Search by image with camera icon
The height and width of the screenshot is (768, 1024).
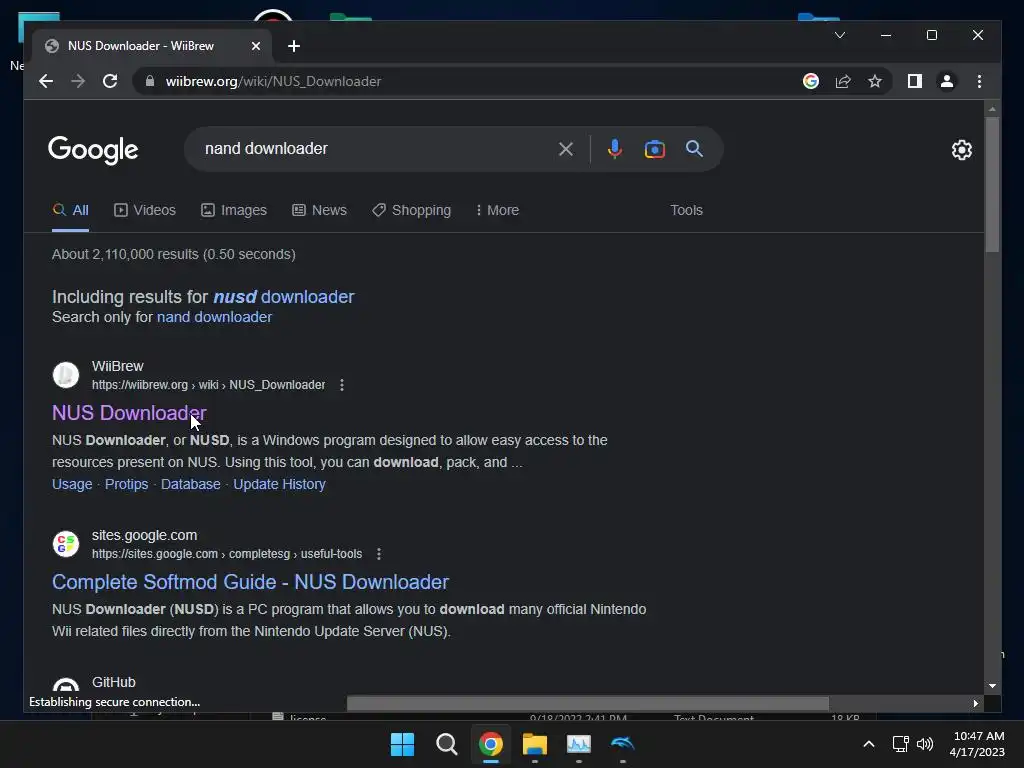[x=654, y=149]
